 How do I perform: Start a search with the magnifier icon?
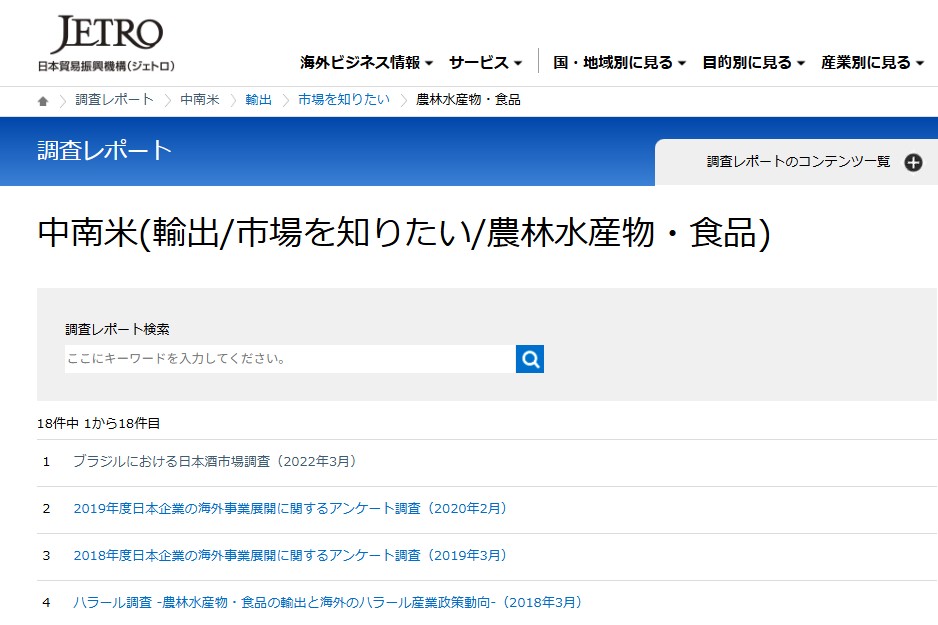coord(530,358)
